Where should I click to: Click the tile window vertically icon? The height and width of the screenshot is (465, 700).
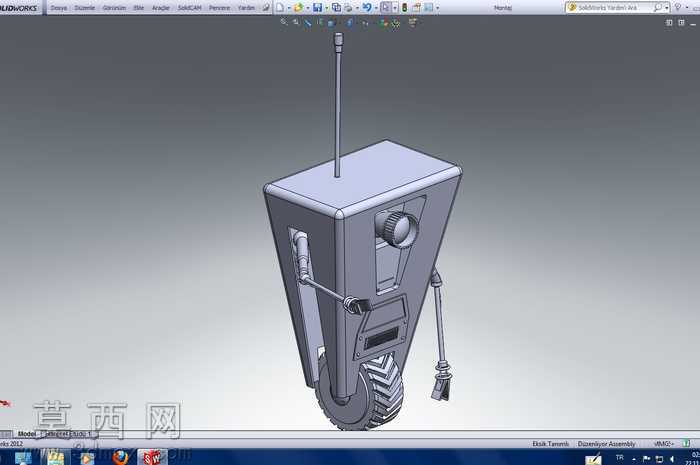tap(669, 22)
